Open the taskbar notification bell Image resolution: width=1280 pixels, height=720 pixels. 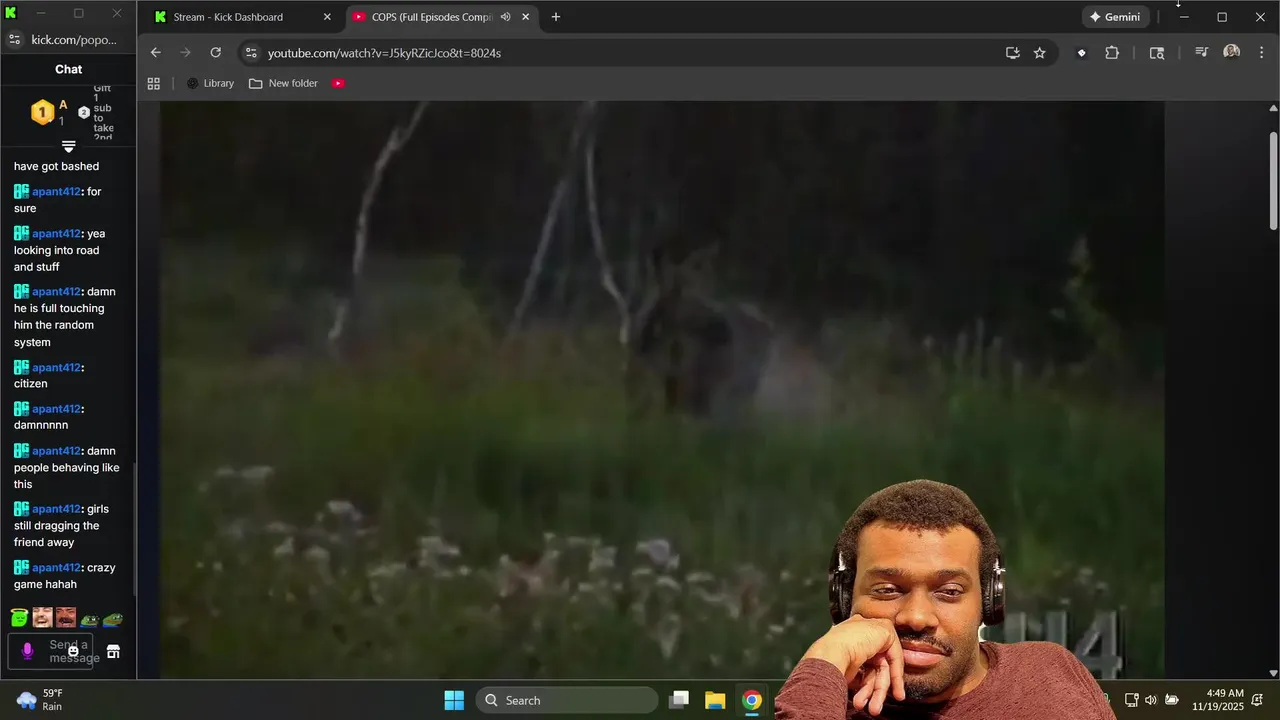pyautogui.click(x=1258, y=700)
